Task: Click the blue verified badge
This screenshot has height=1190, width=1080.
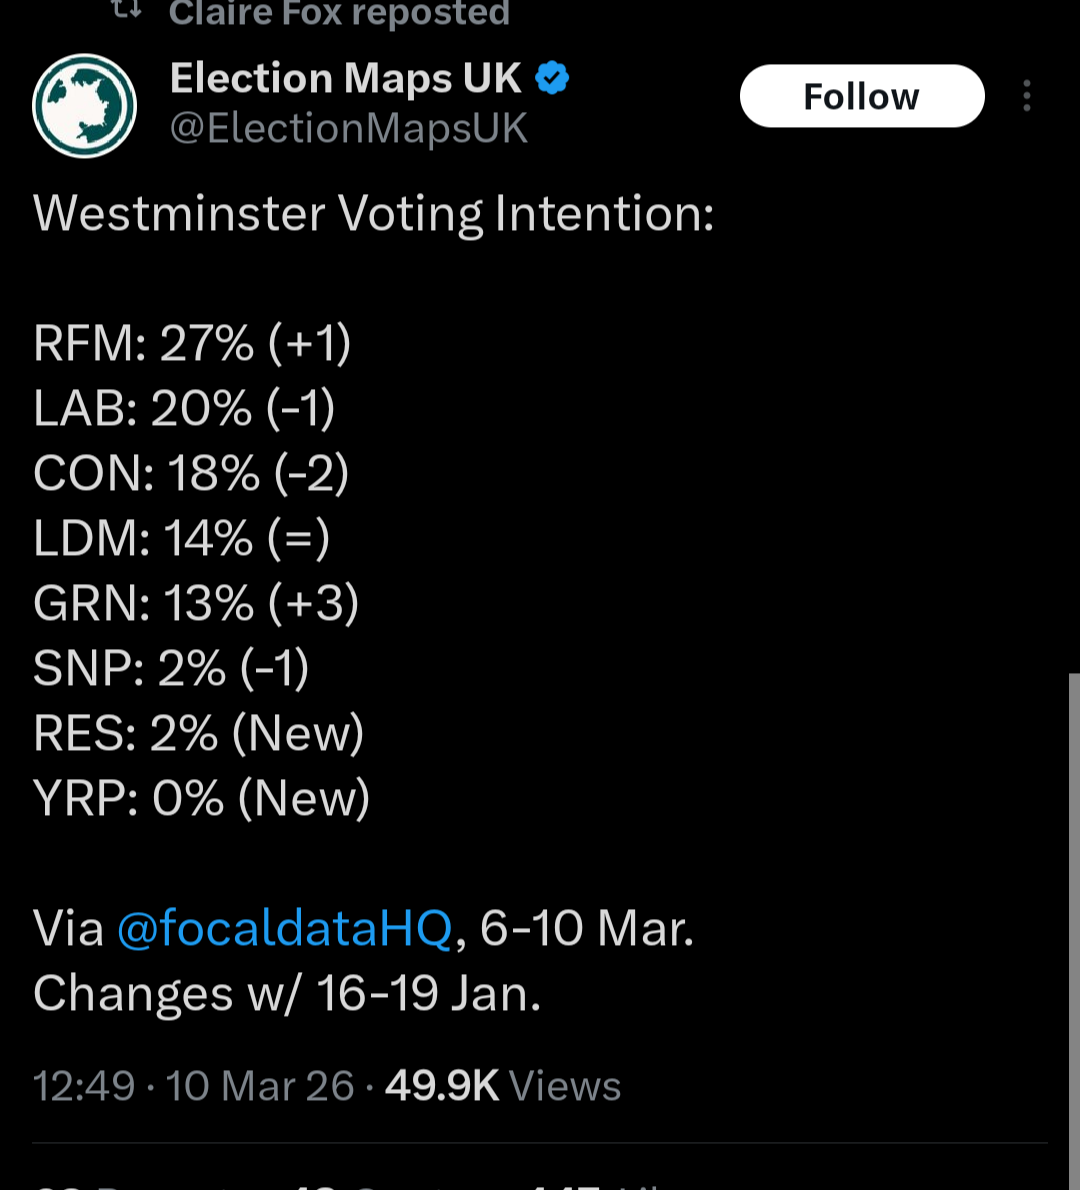Action: coord(553,78)
